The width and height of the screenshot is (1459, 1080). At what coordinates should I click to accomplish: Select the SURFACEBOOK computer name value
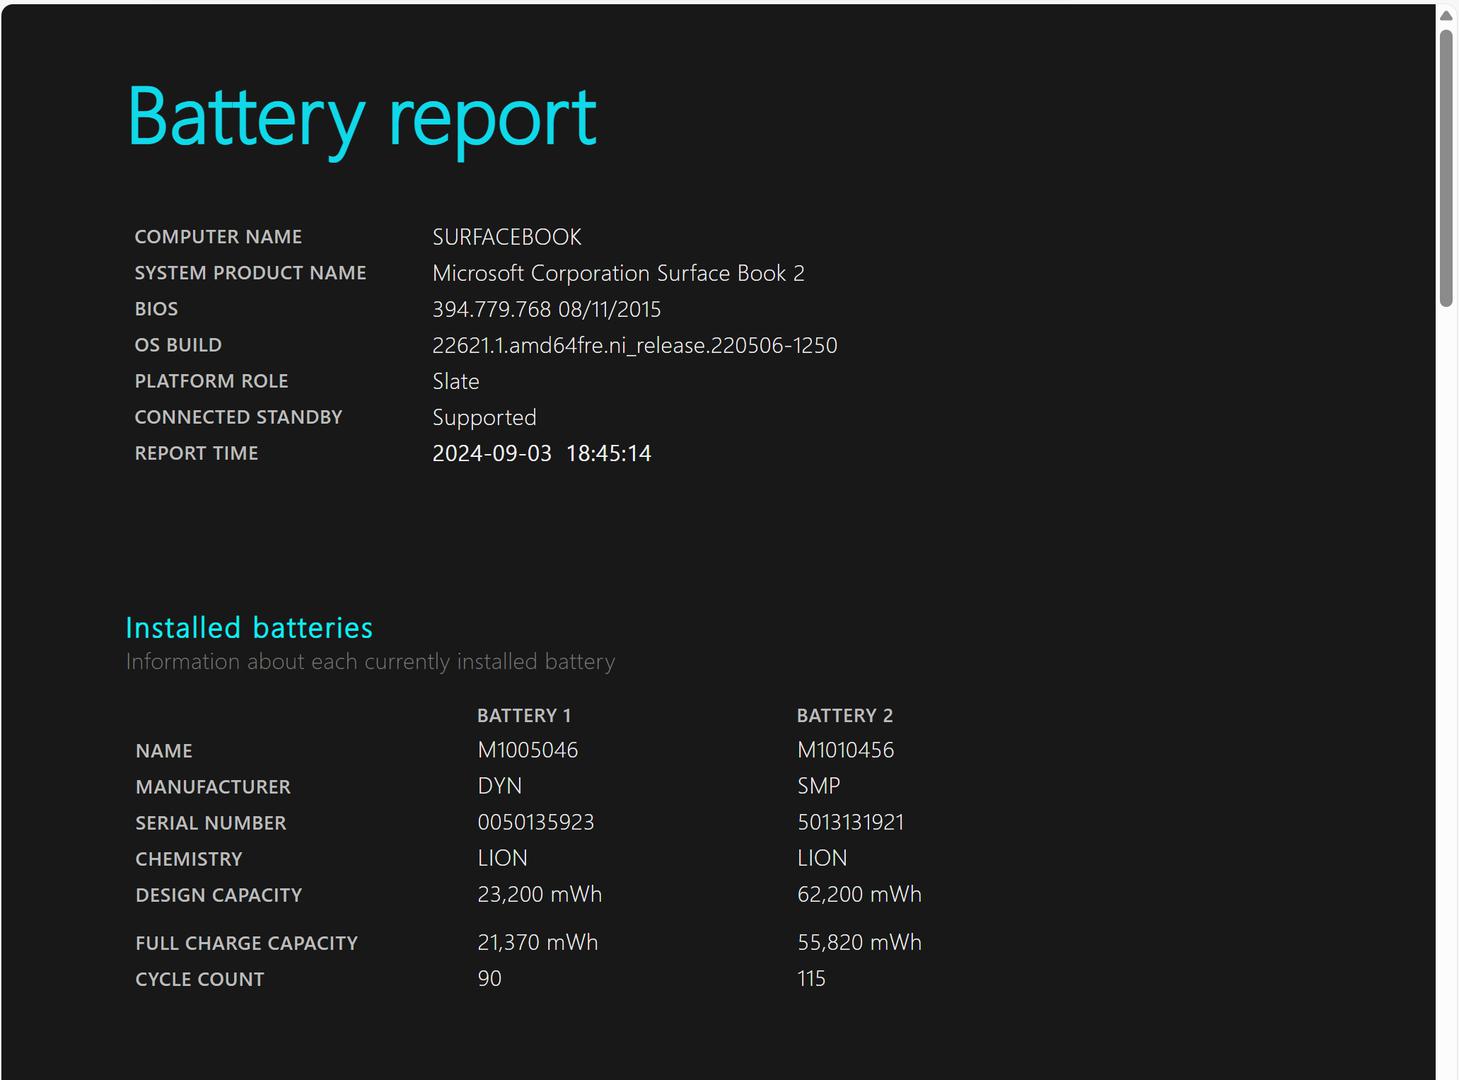click(507, 237)
